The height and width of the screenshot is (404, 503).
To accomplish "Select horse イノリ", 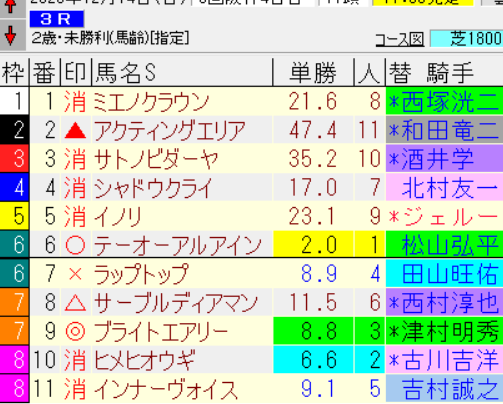I will pyautogui.click(x=118, y=216).
